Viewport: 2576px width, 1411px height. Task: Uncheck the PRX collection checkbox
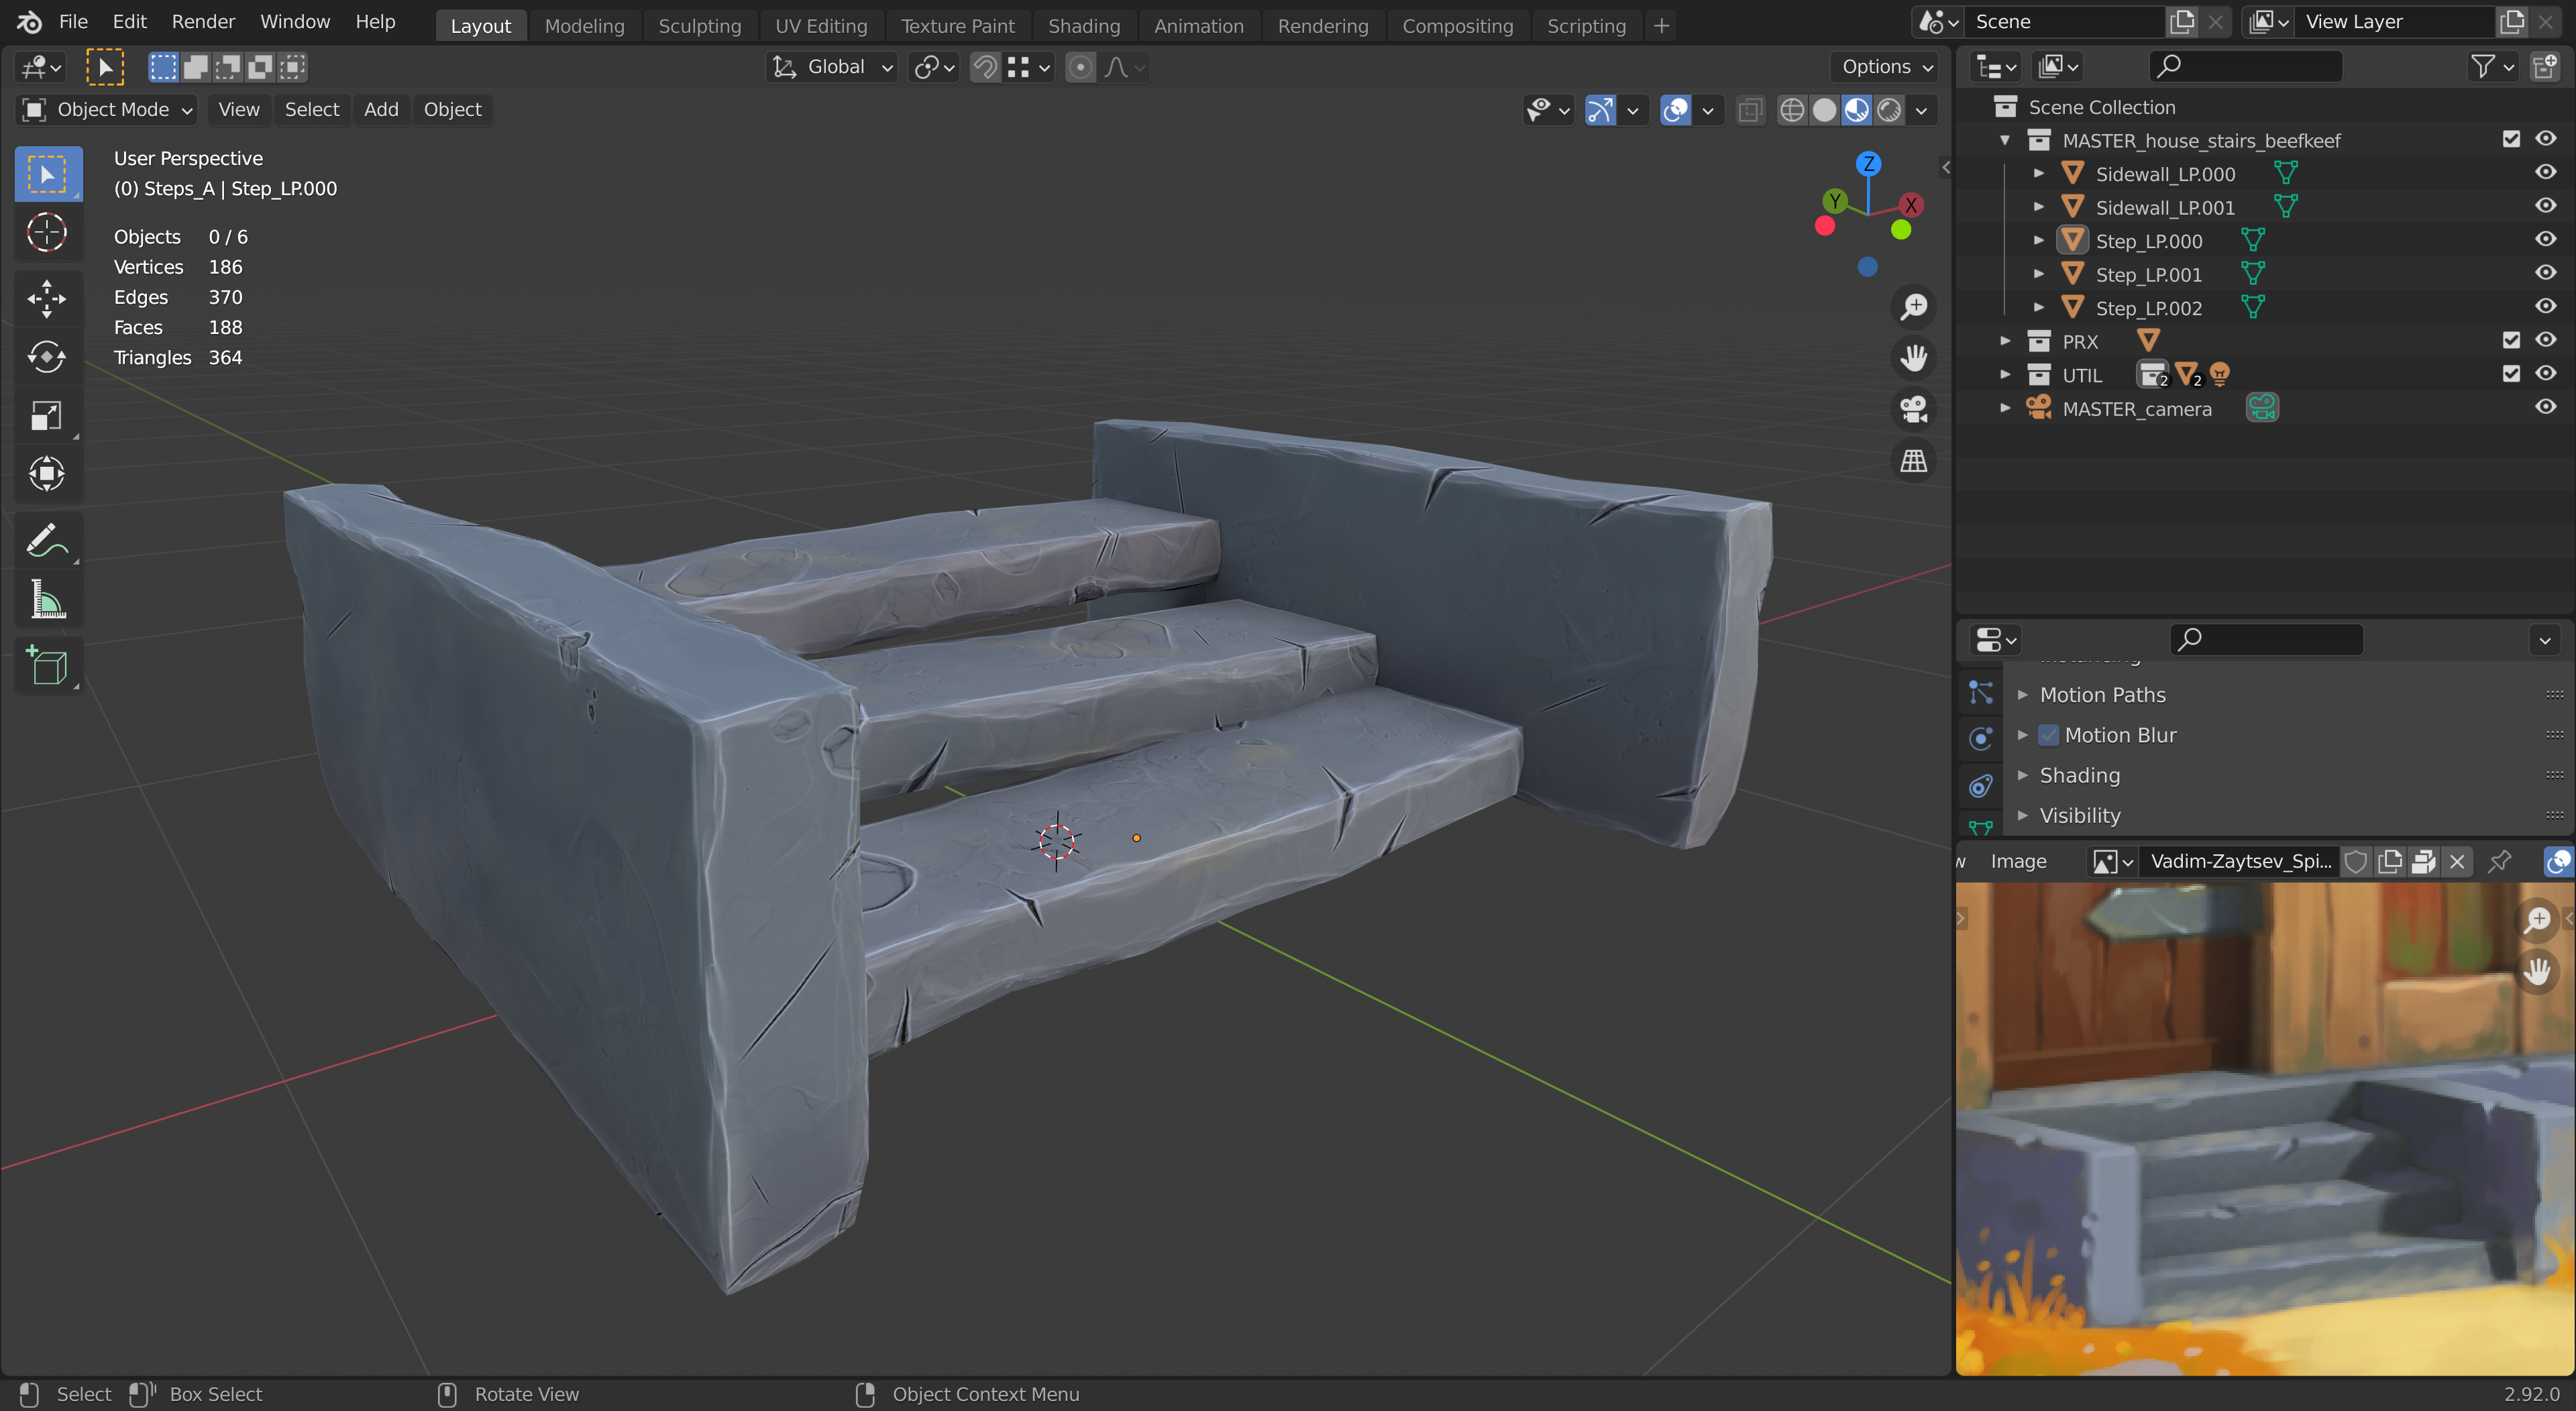pos(2510,340)
